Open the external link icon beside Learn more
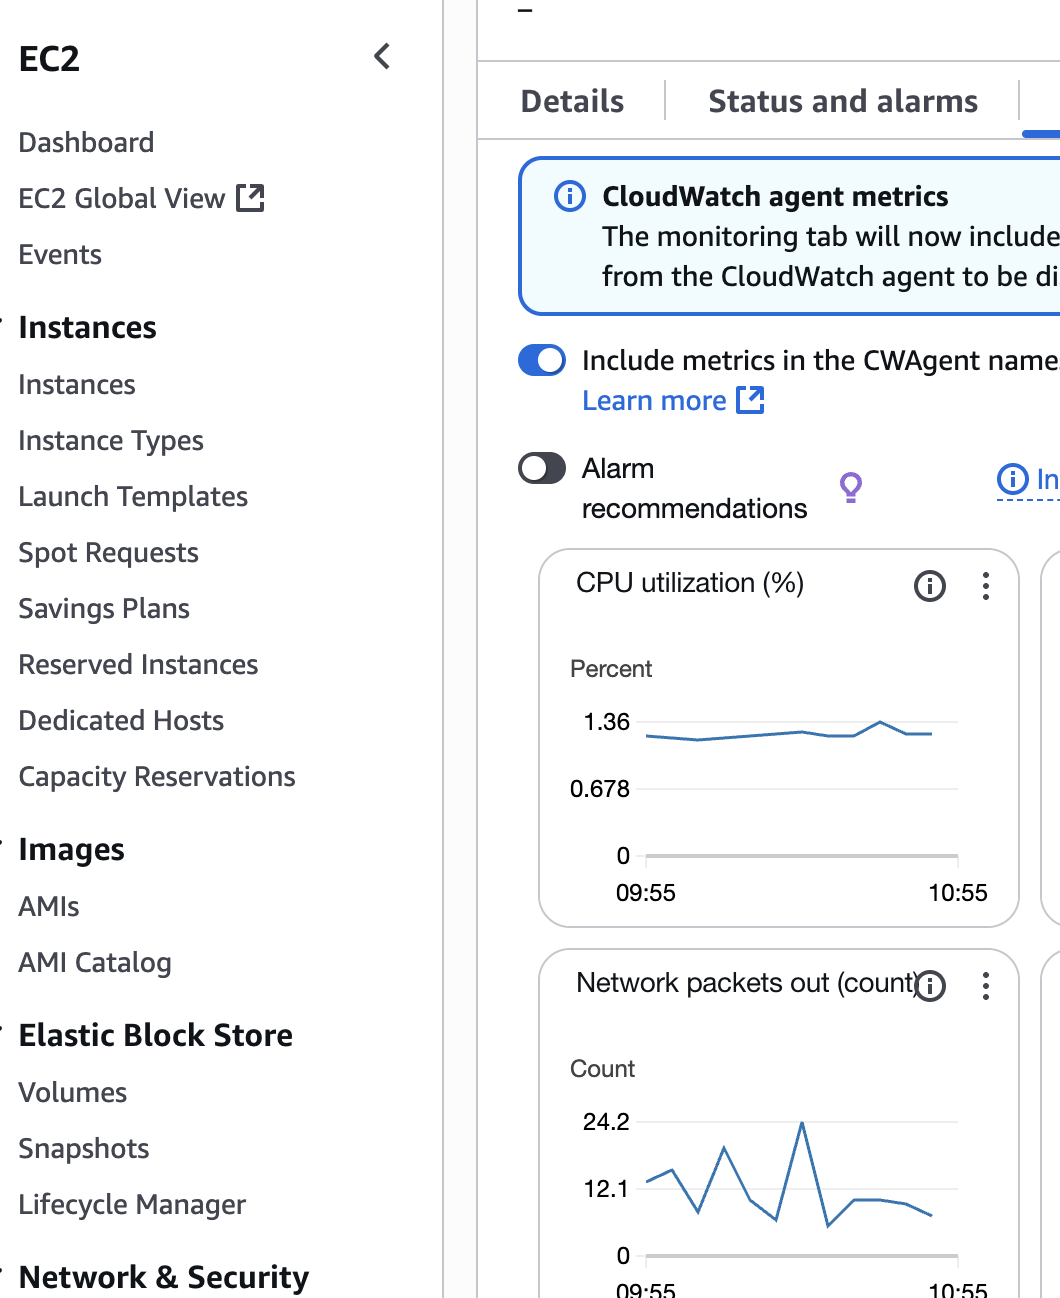1060x1298 pixels. point(750,400)
